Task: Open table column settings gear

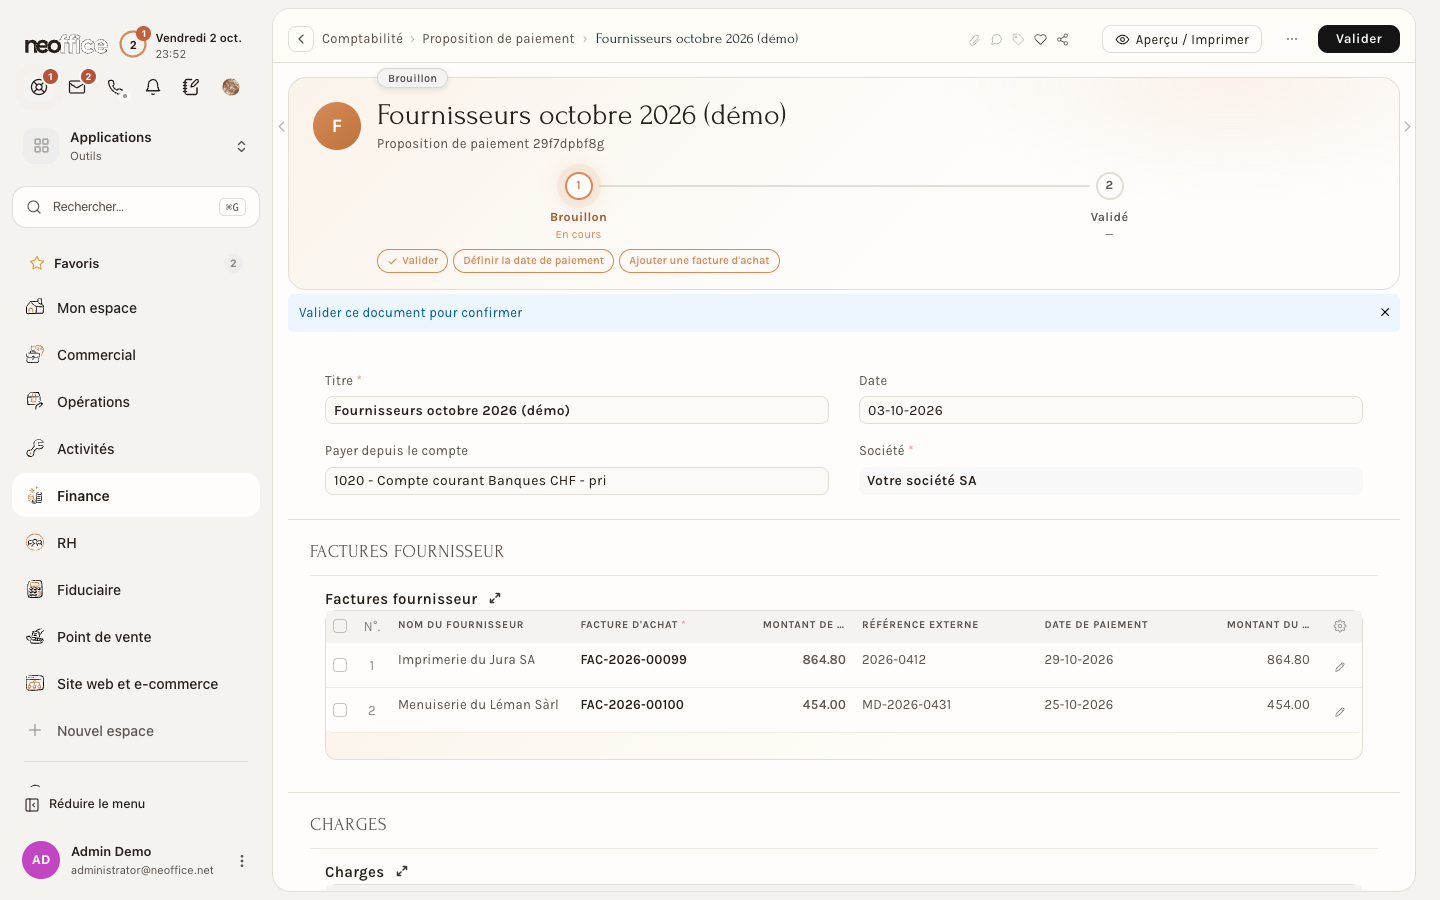Action: (1340, 626)
